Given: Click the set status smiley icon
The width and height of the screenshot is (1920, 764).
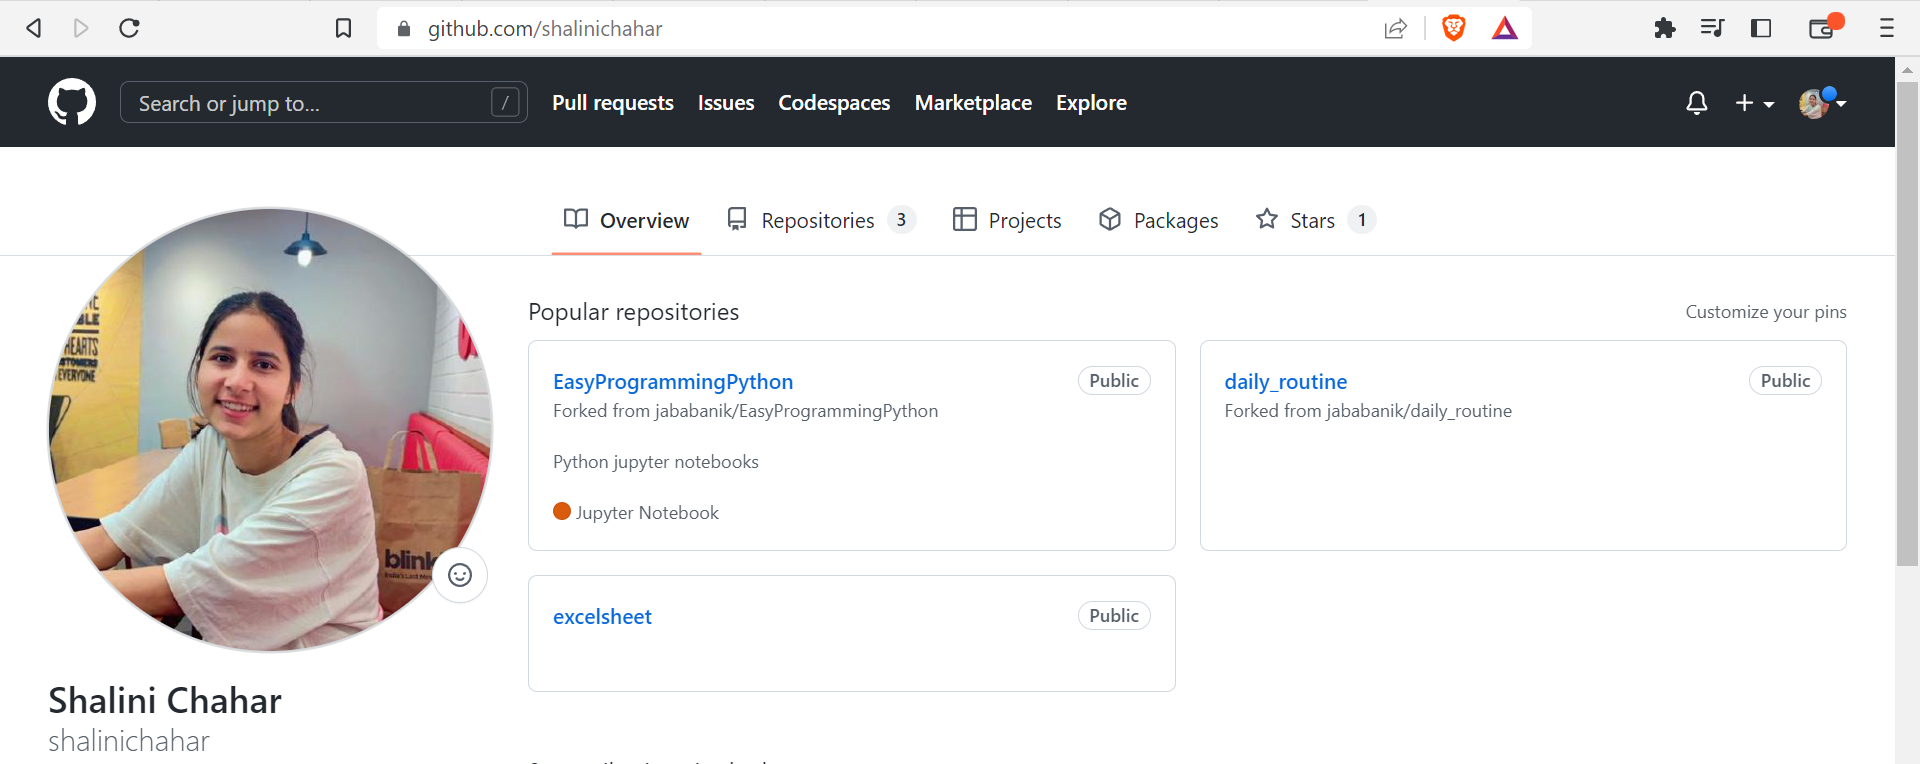Looking at the screenshot, I should (460, 575).
